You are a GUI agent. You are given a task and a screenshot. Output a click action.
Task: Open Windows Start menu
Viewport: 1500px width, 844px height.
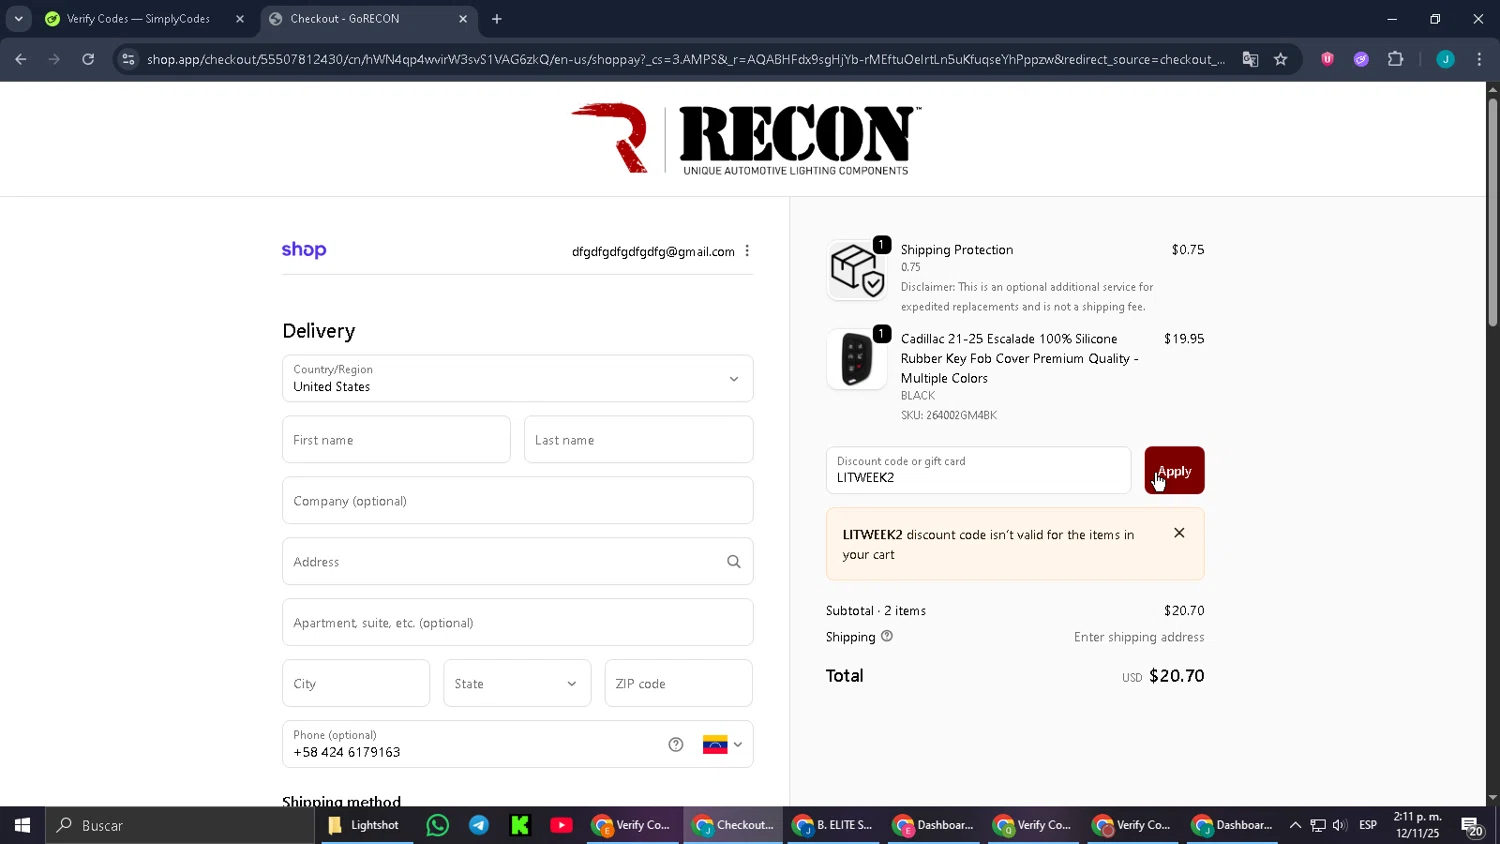22,825
